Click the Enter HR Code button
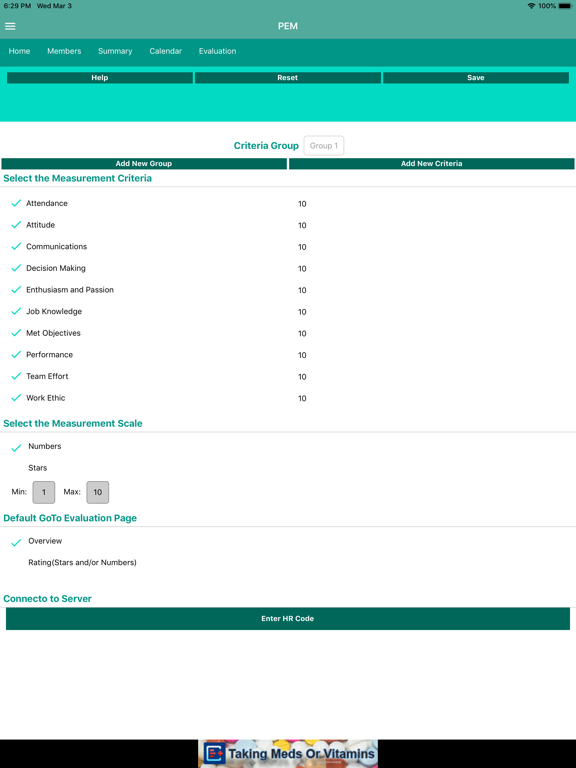 click(288, 619)
